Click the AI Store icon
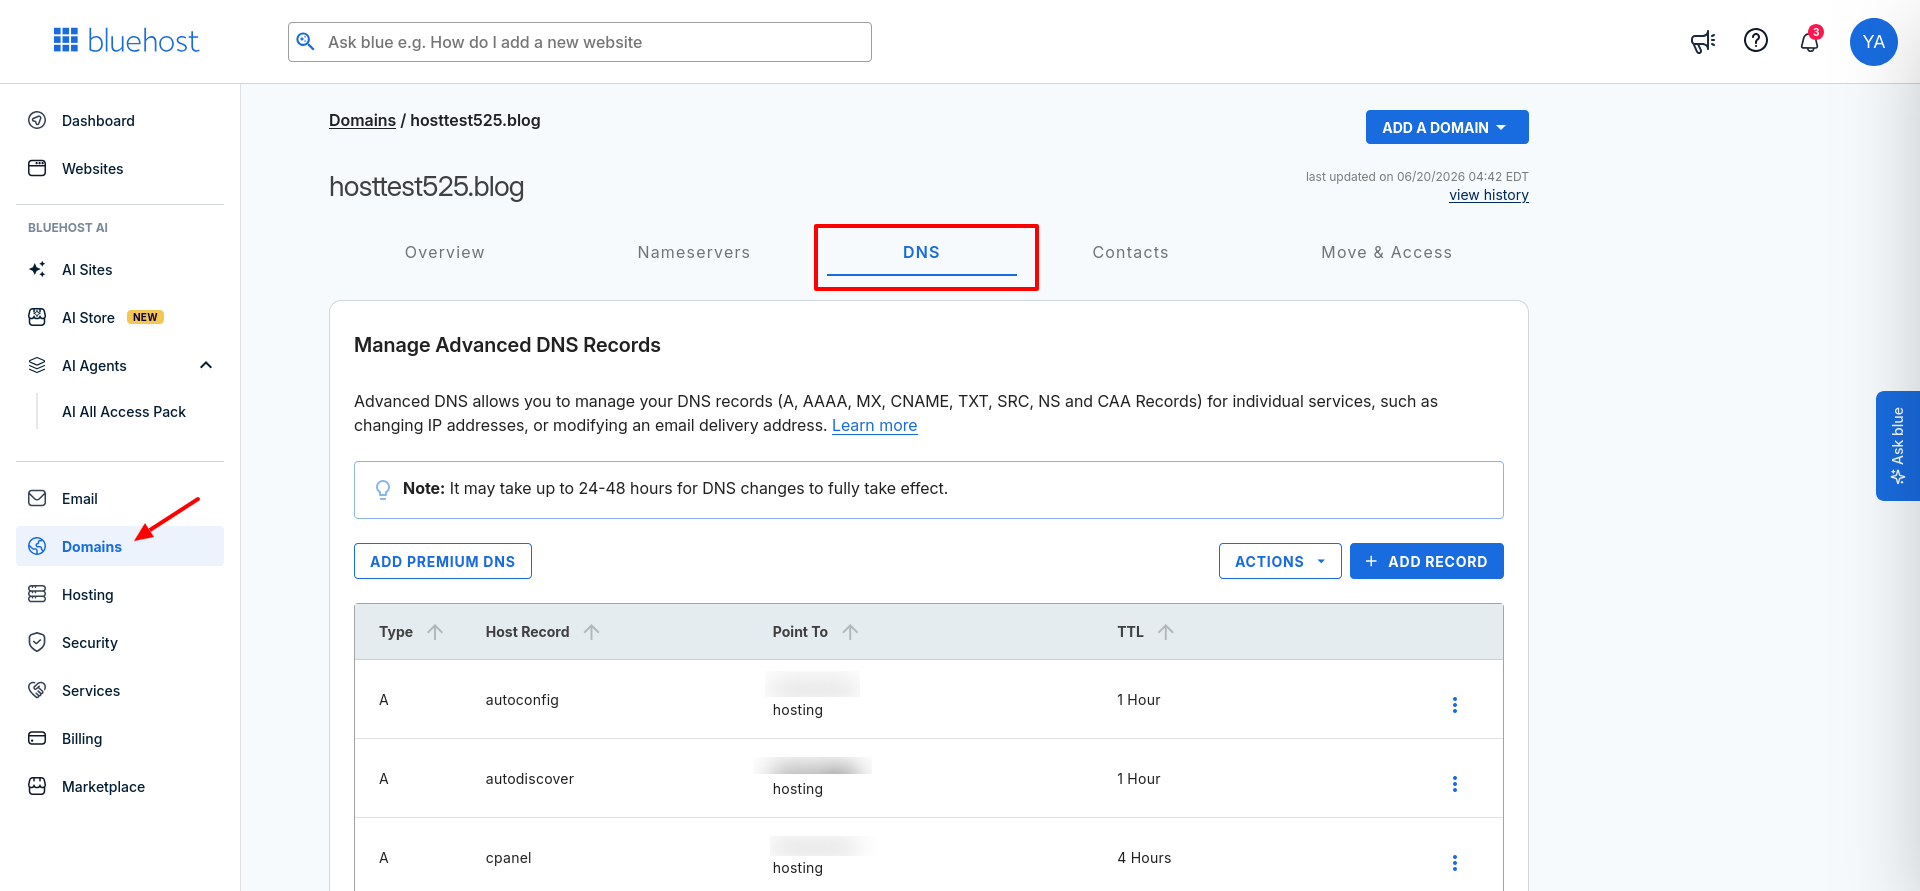The image size is (1920, 891). click(x=37, y=317)
